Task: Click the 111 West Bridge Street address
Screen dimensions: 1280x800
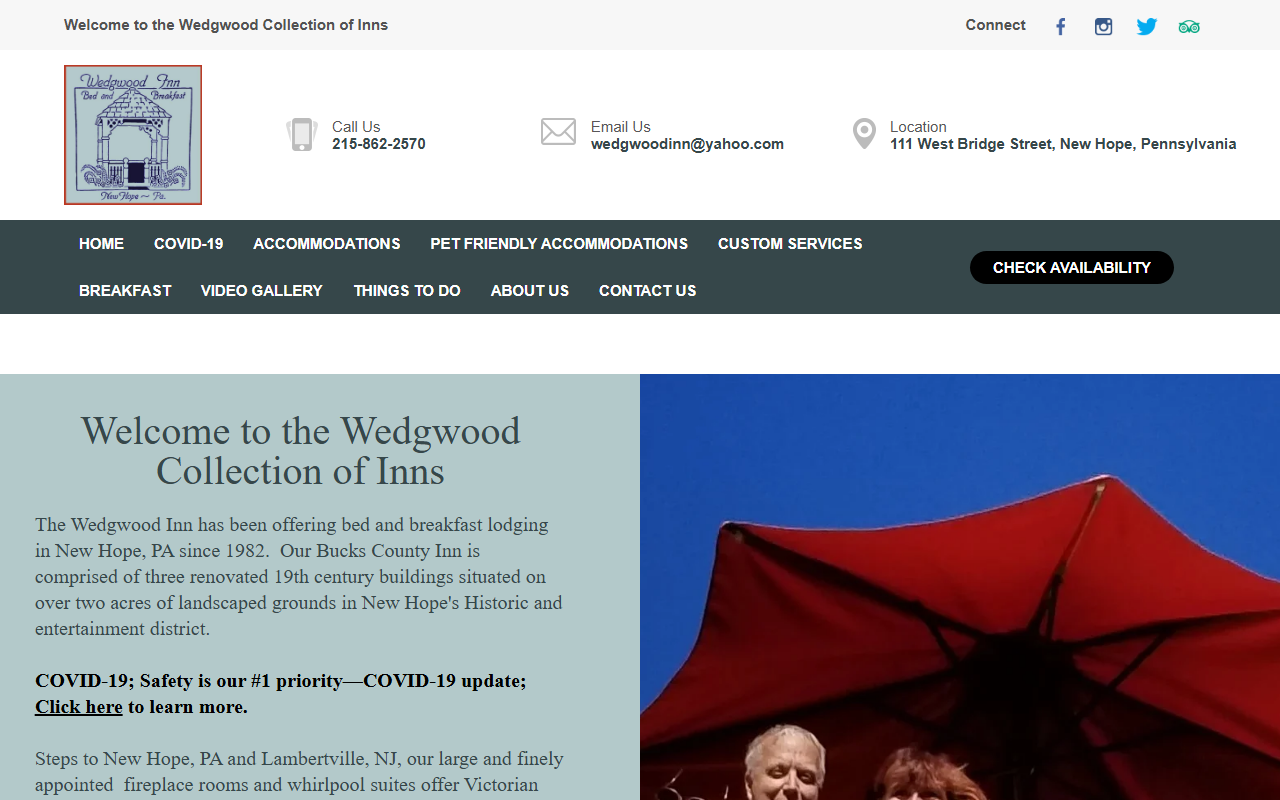Action: (1063, 144)
